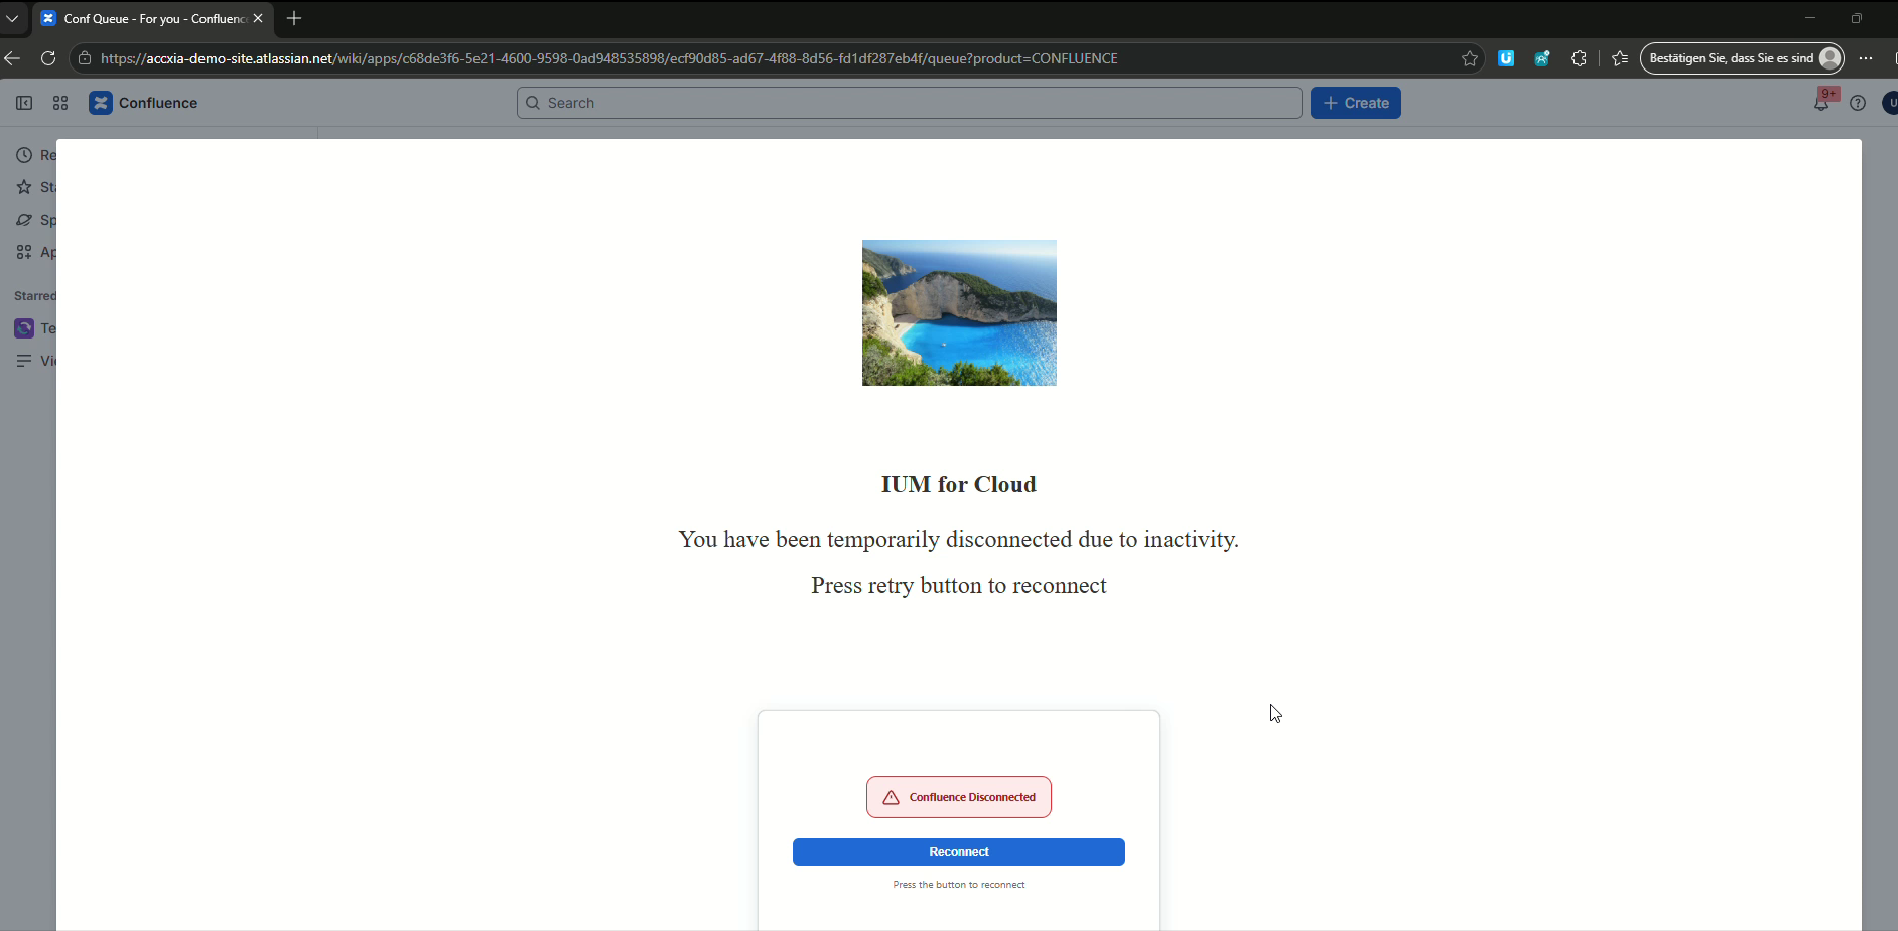Open the Confluence help question mark
The width and height of the screenshot is (1898, 931).
tap(1858, 103)
